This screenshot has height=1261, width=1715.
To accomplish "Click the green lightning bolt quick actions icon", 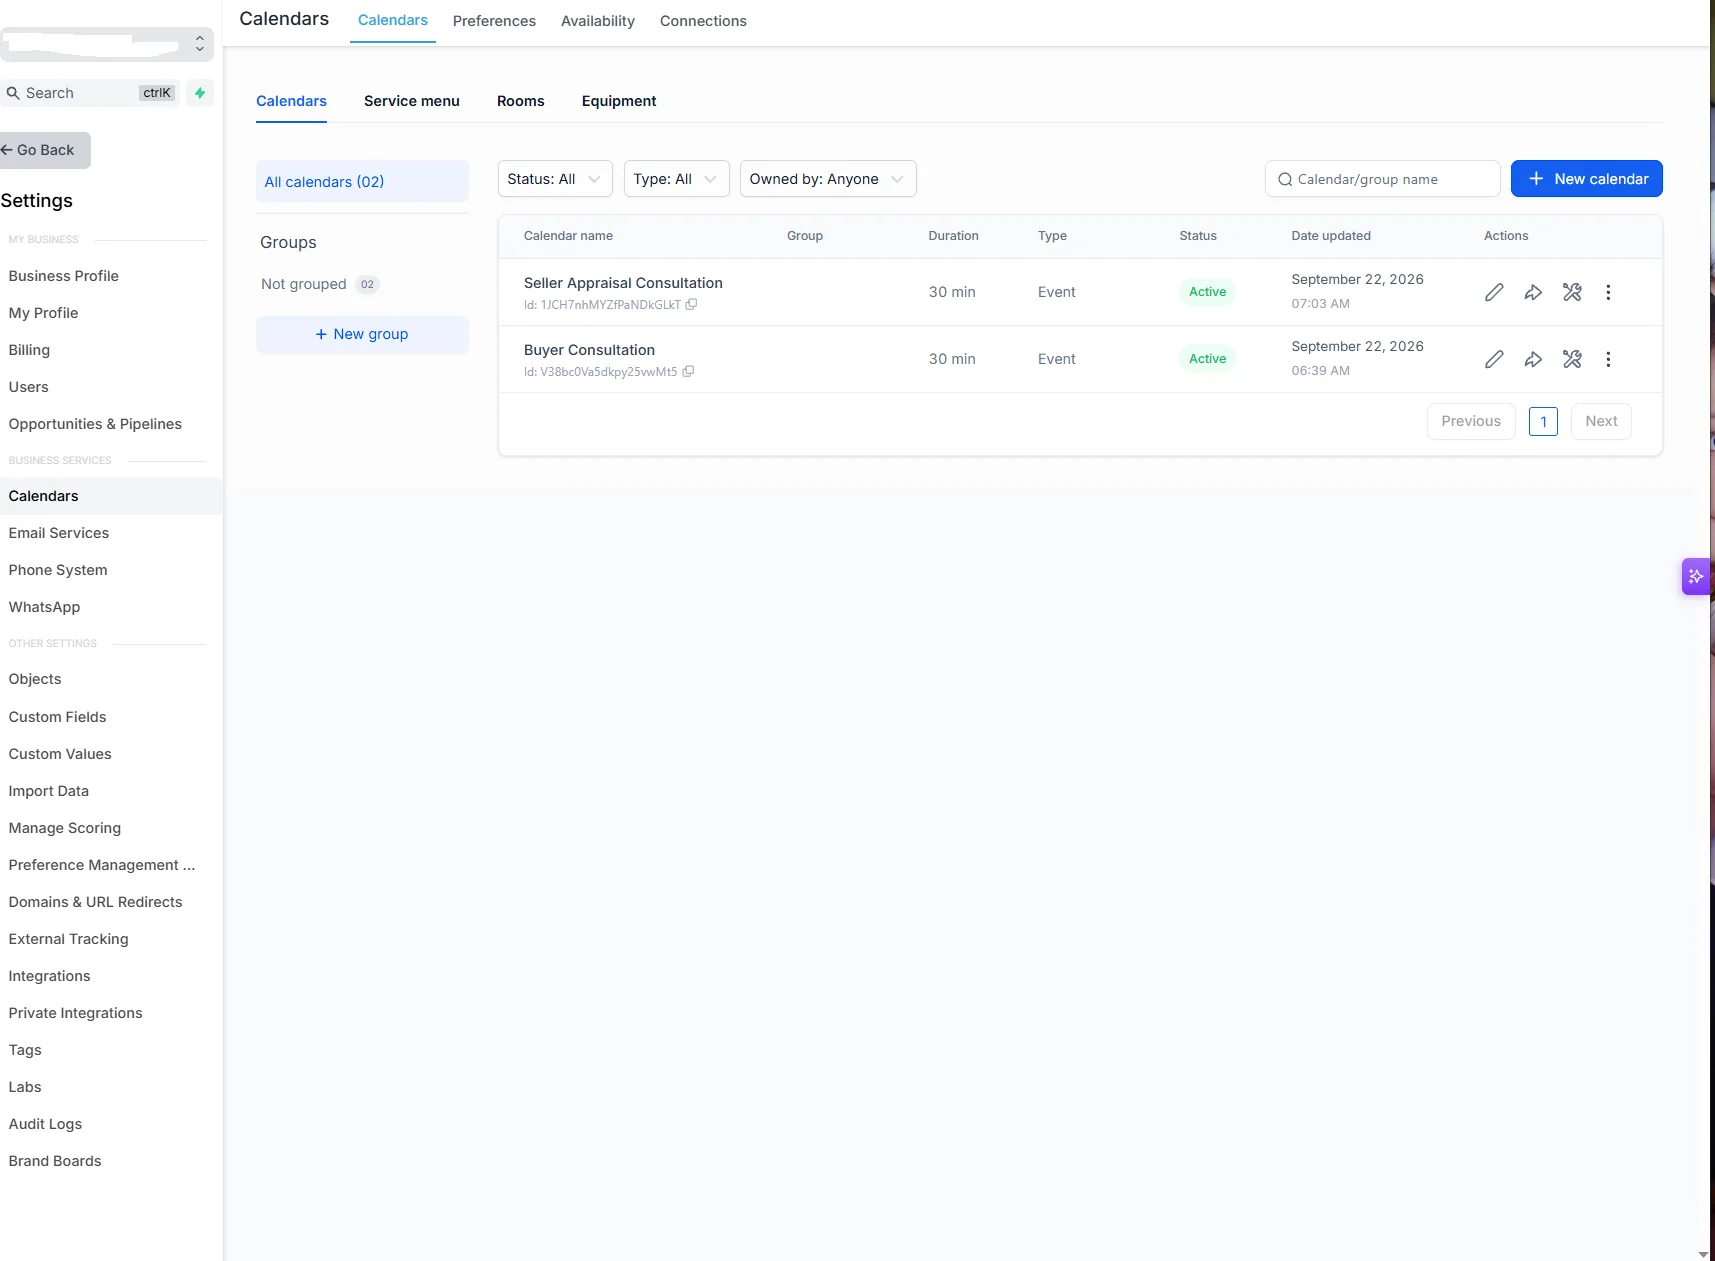I will coord(200,93).
